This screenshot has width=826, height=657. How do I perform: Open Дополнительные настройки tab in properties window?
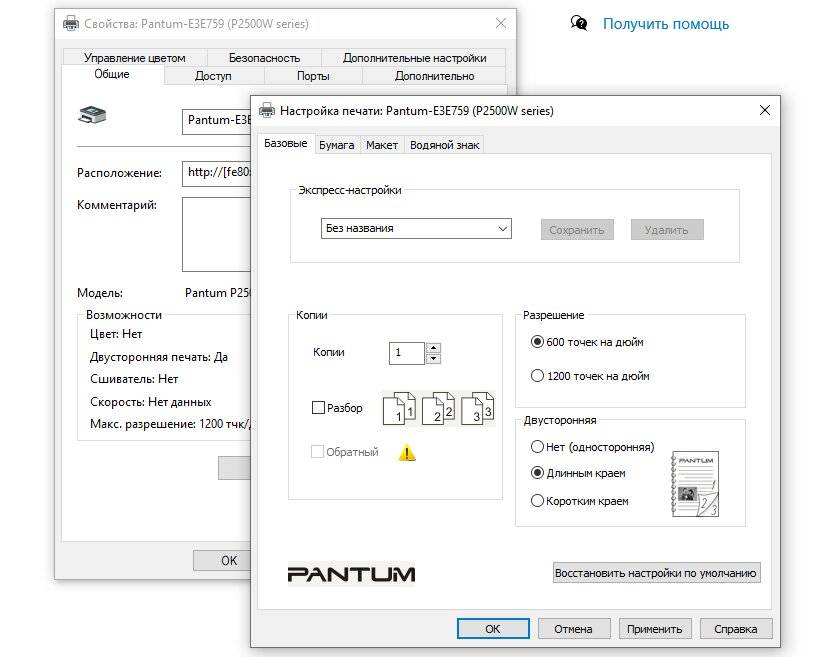click(415, 57)
